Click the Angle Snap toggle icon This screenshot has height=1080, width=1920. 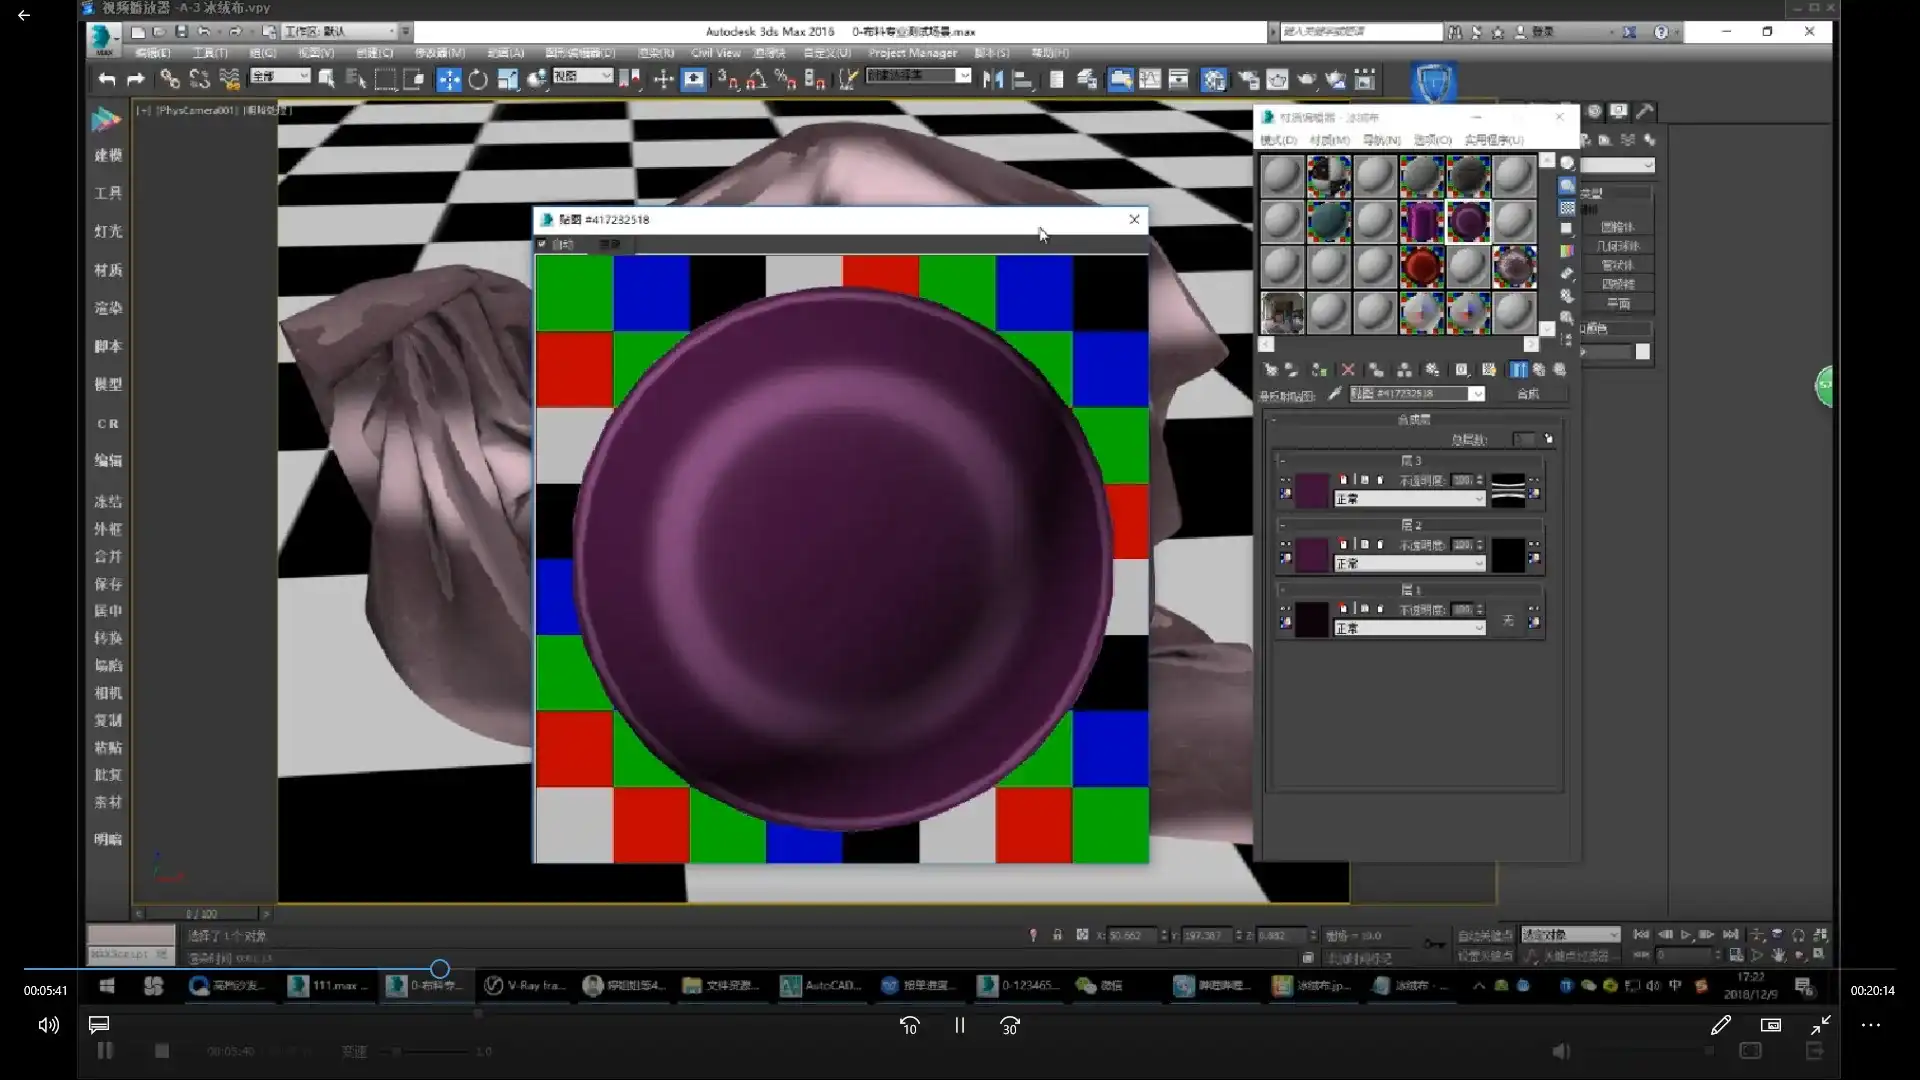coord(756,80)
